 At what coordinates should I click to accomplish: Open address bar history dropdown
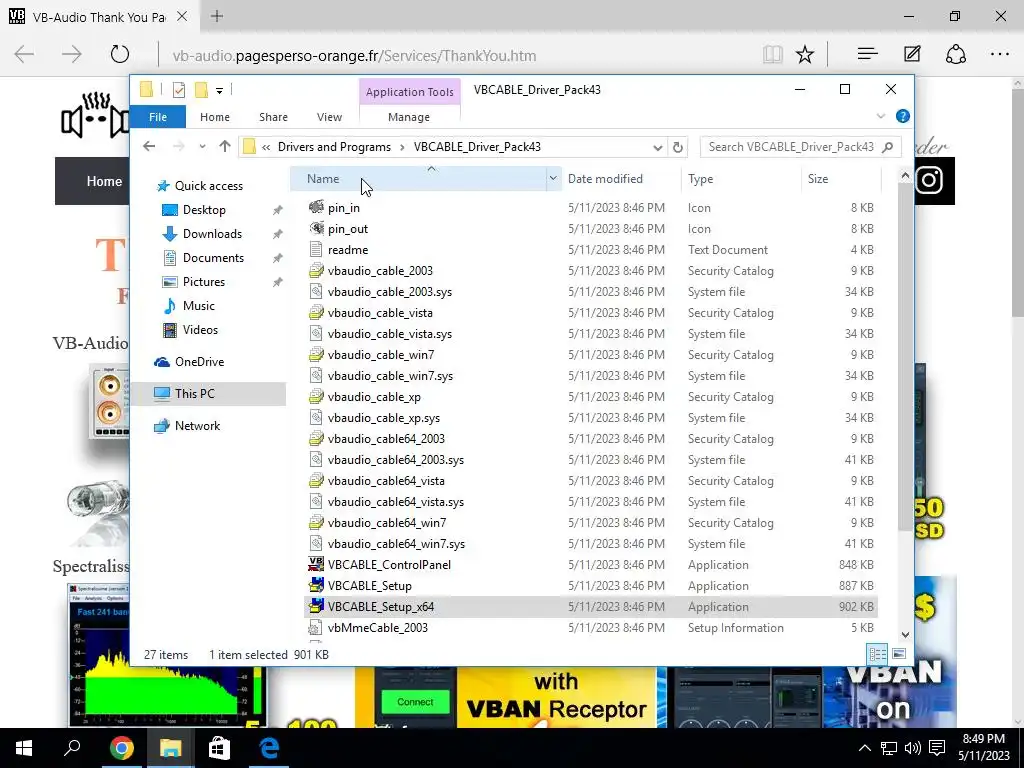[658, 147]
